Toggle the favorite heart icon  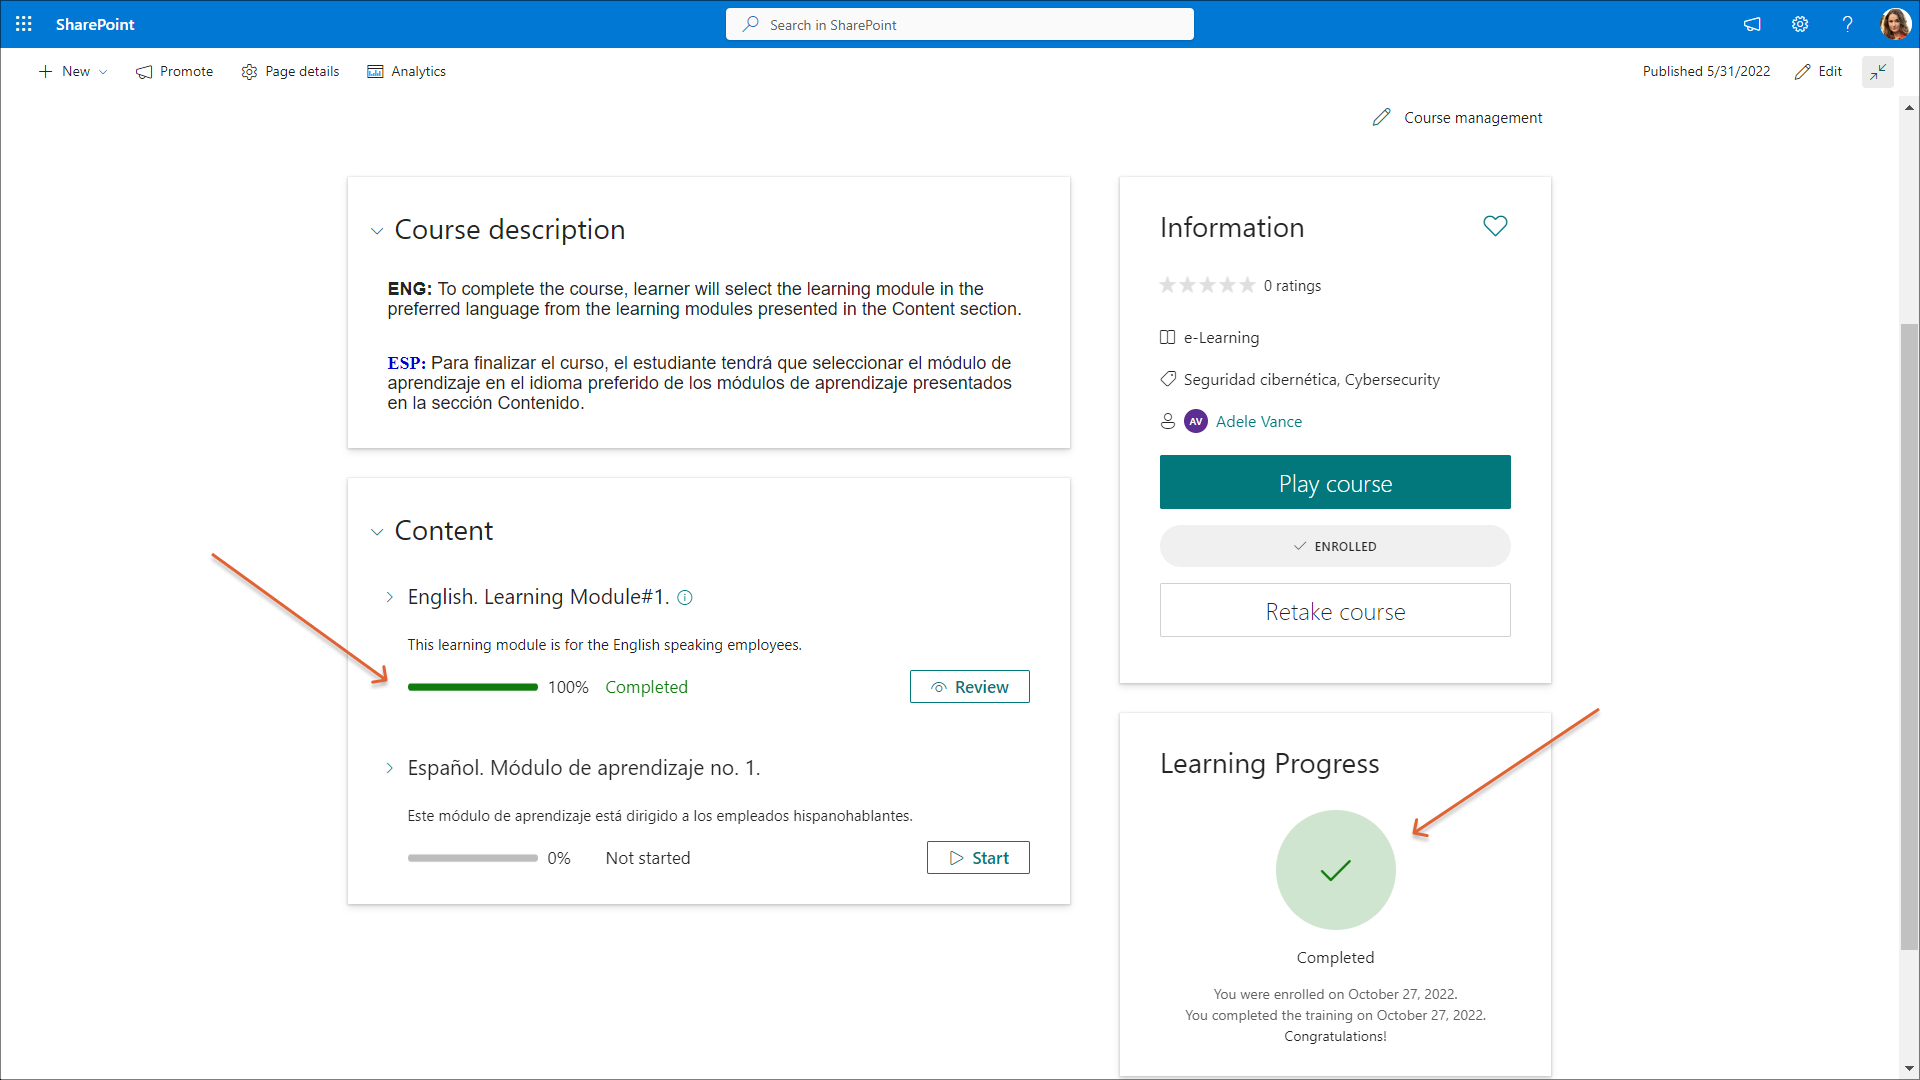click(1495, 227)
